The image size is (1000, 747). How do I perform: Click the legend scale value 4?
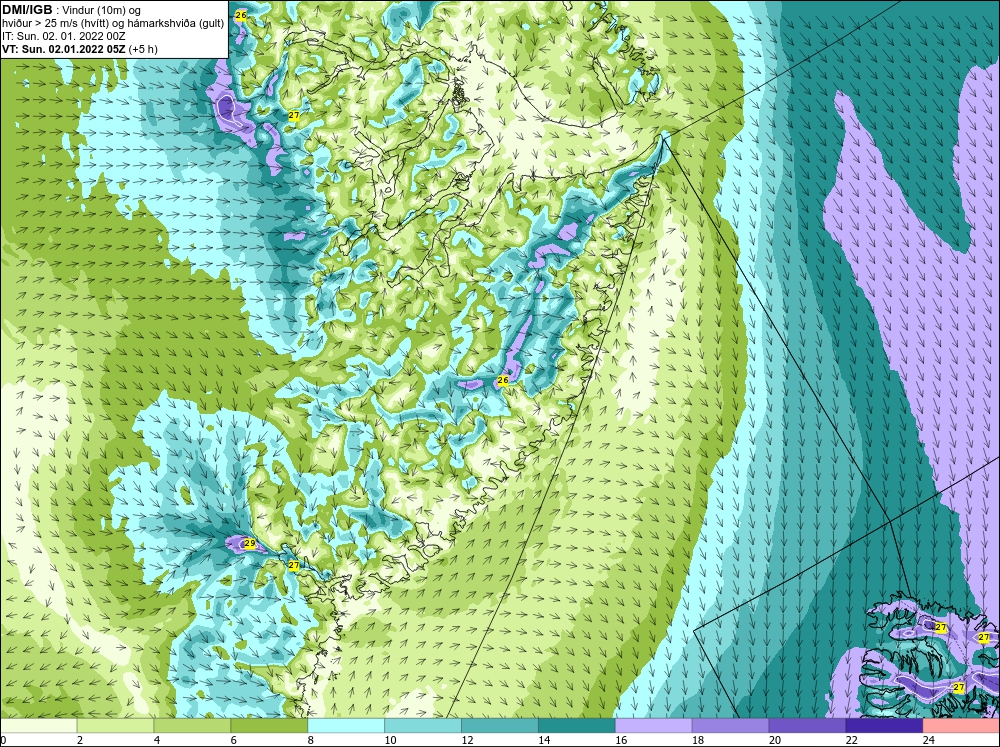coord(157,740)
